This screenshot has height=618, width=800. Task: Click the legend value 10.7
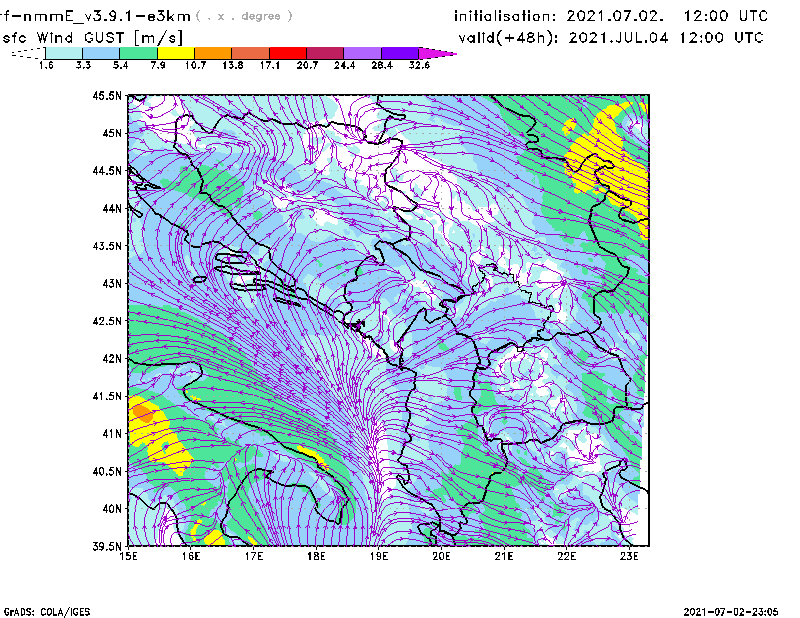tap(195, 65)
